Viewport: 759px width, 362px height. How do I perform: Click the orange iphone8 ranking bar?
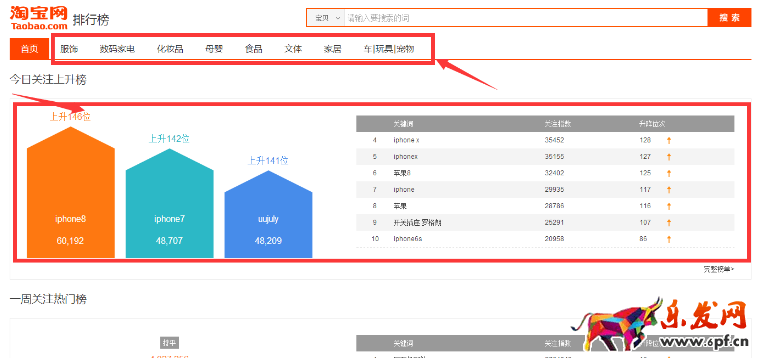[71, 193]
